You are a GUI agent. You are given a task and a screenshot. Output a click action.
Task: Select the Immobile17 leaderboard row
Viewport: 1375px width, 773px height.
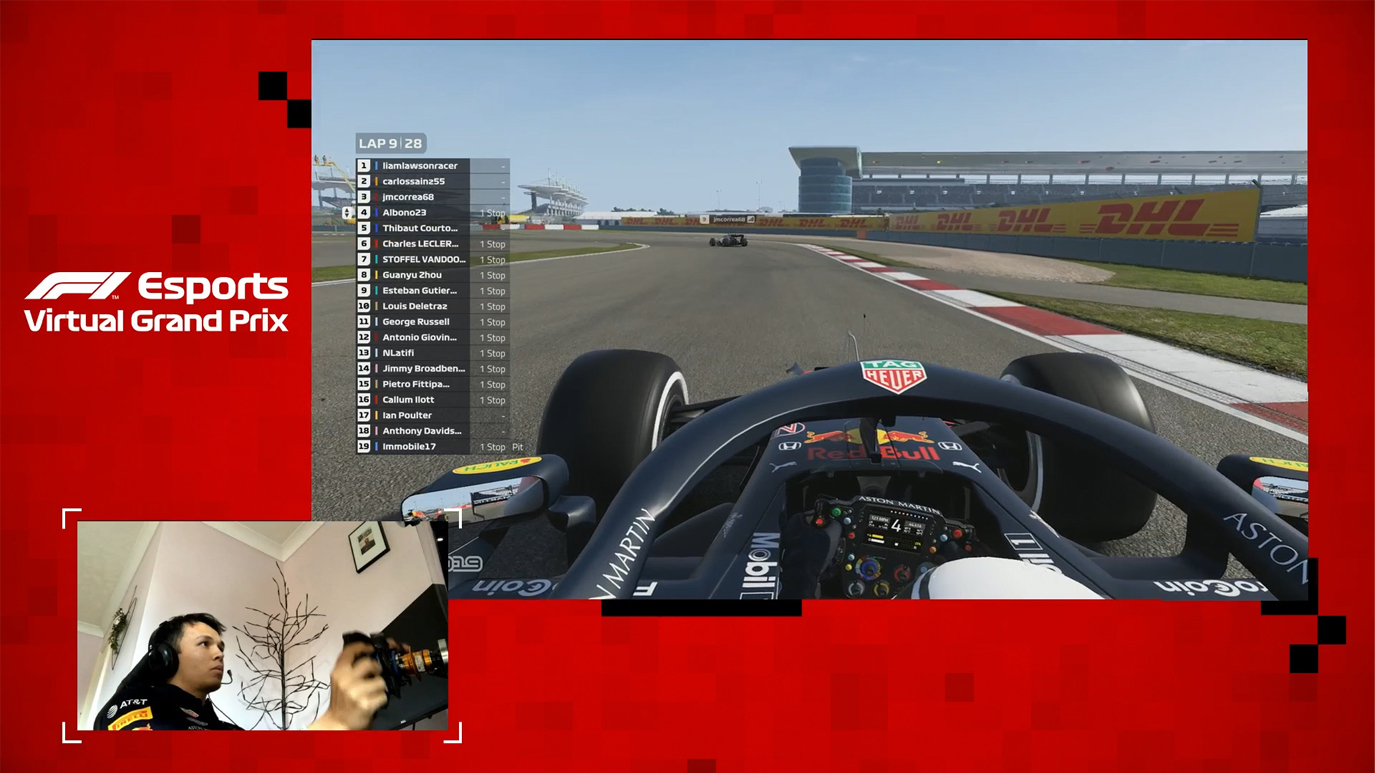(x=433, y=447)
